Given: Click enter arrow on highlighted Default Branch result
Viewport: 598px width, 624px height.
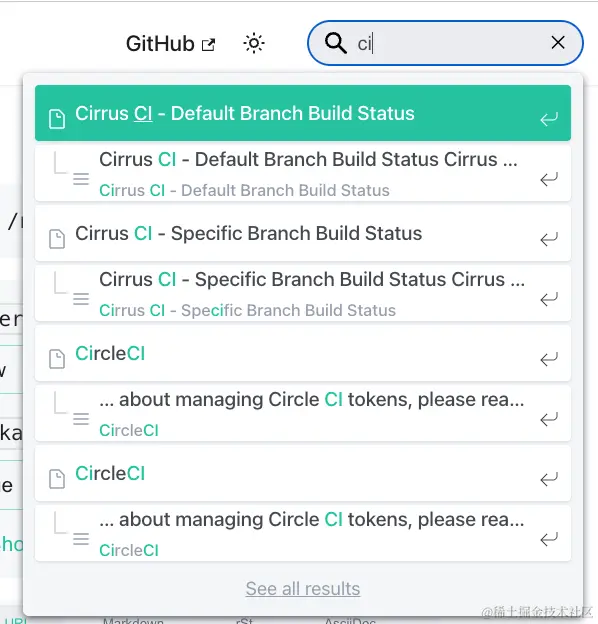Looking at the screenshot, I should tap(549, 119).
